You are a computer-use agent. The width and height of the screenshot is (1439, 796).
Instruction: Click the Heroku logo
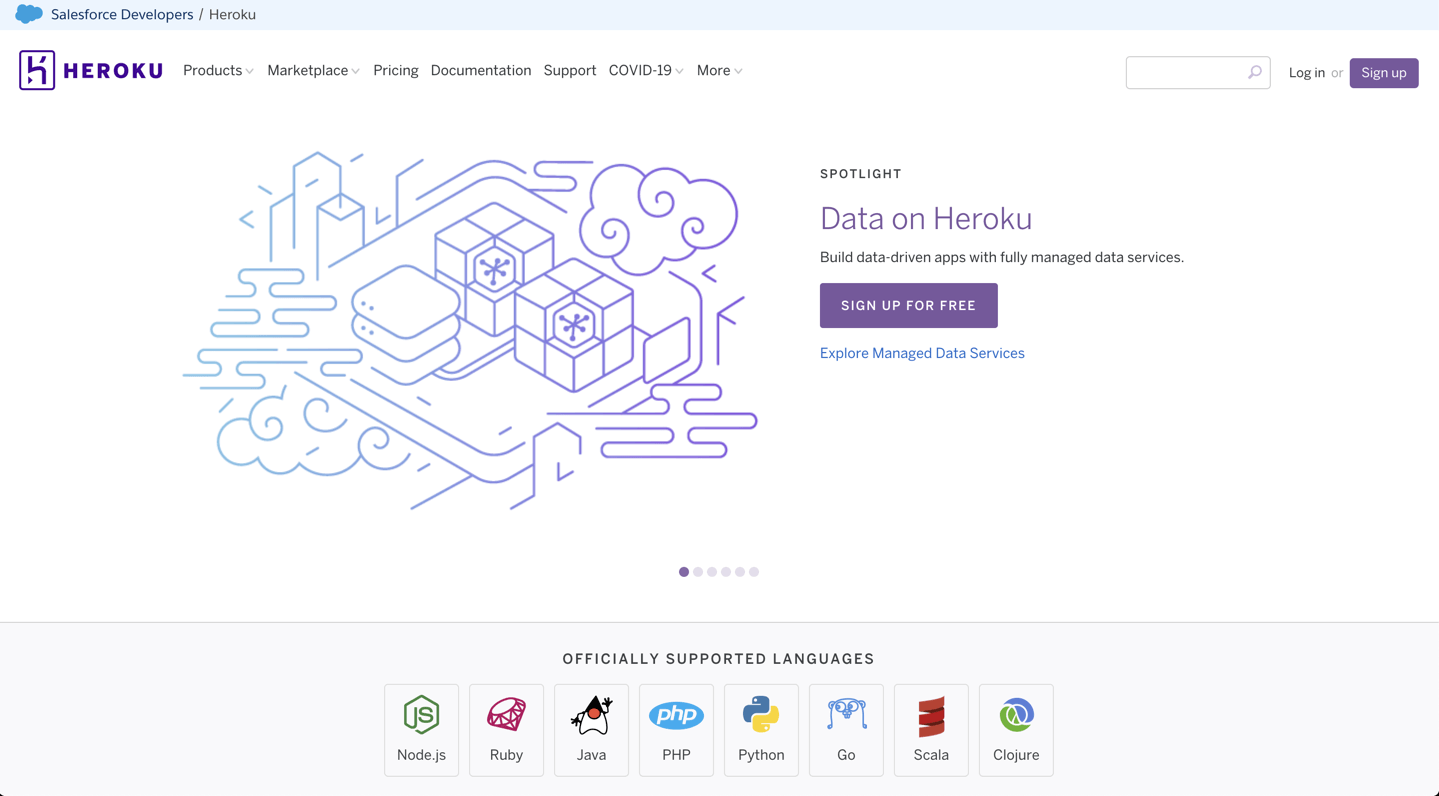coord(90,70)
